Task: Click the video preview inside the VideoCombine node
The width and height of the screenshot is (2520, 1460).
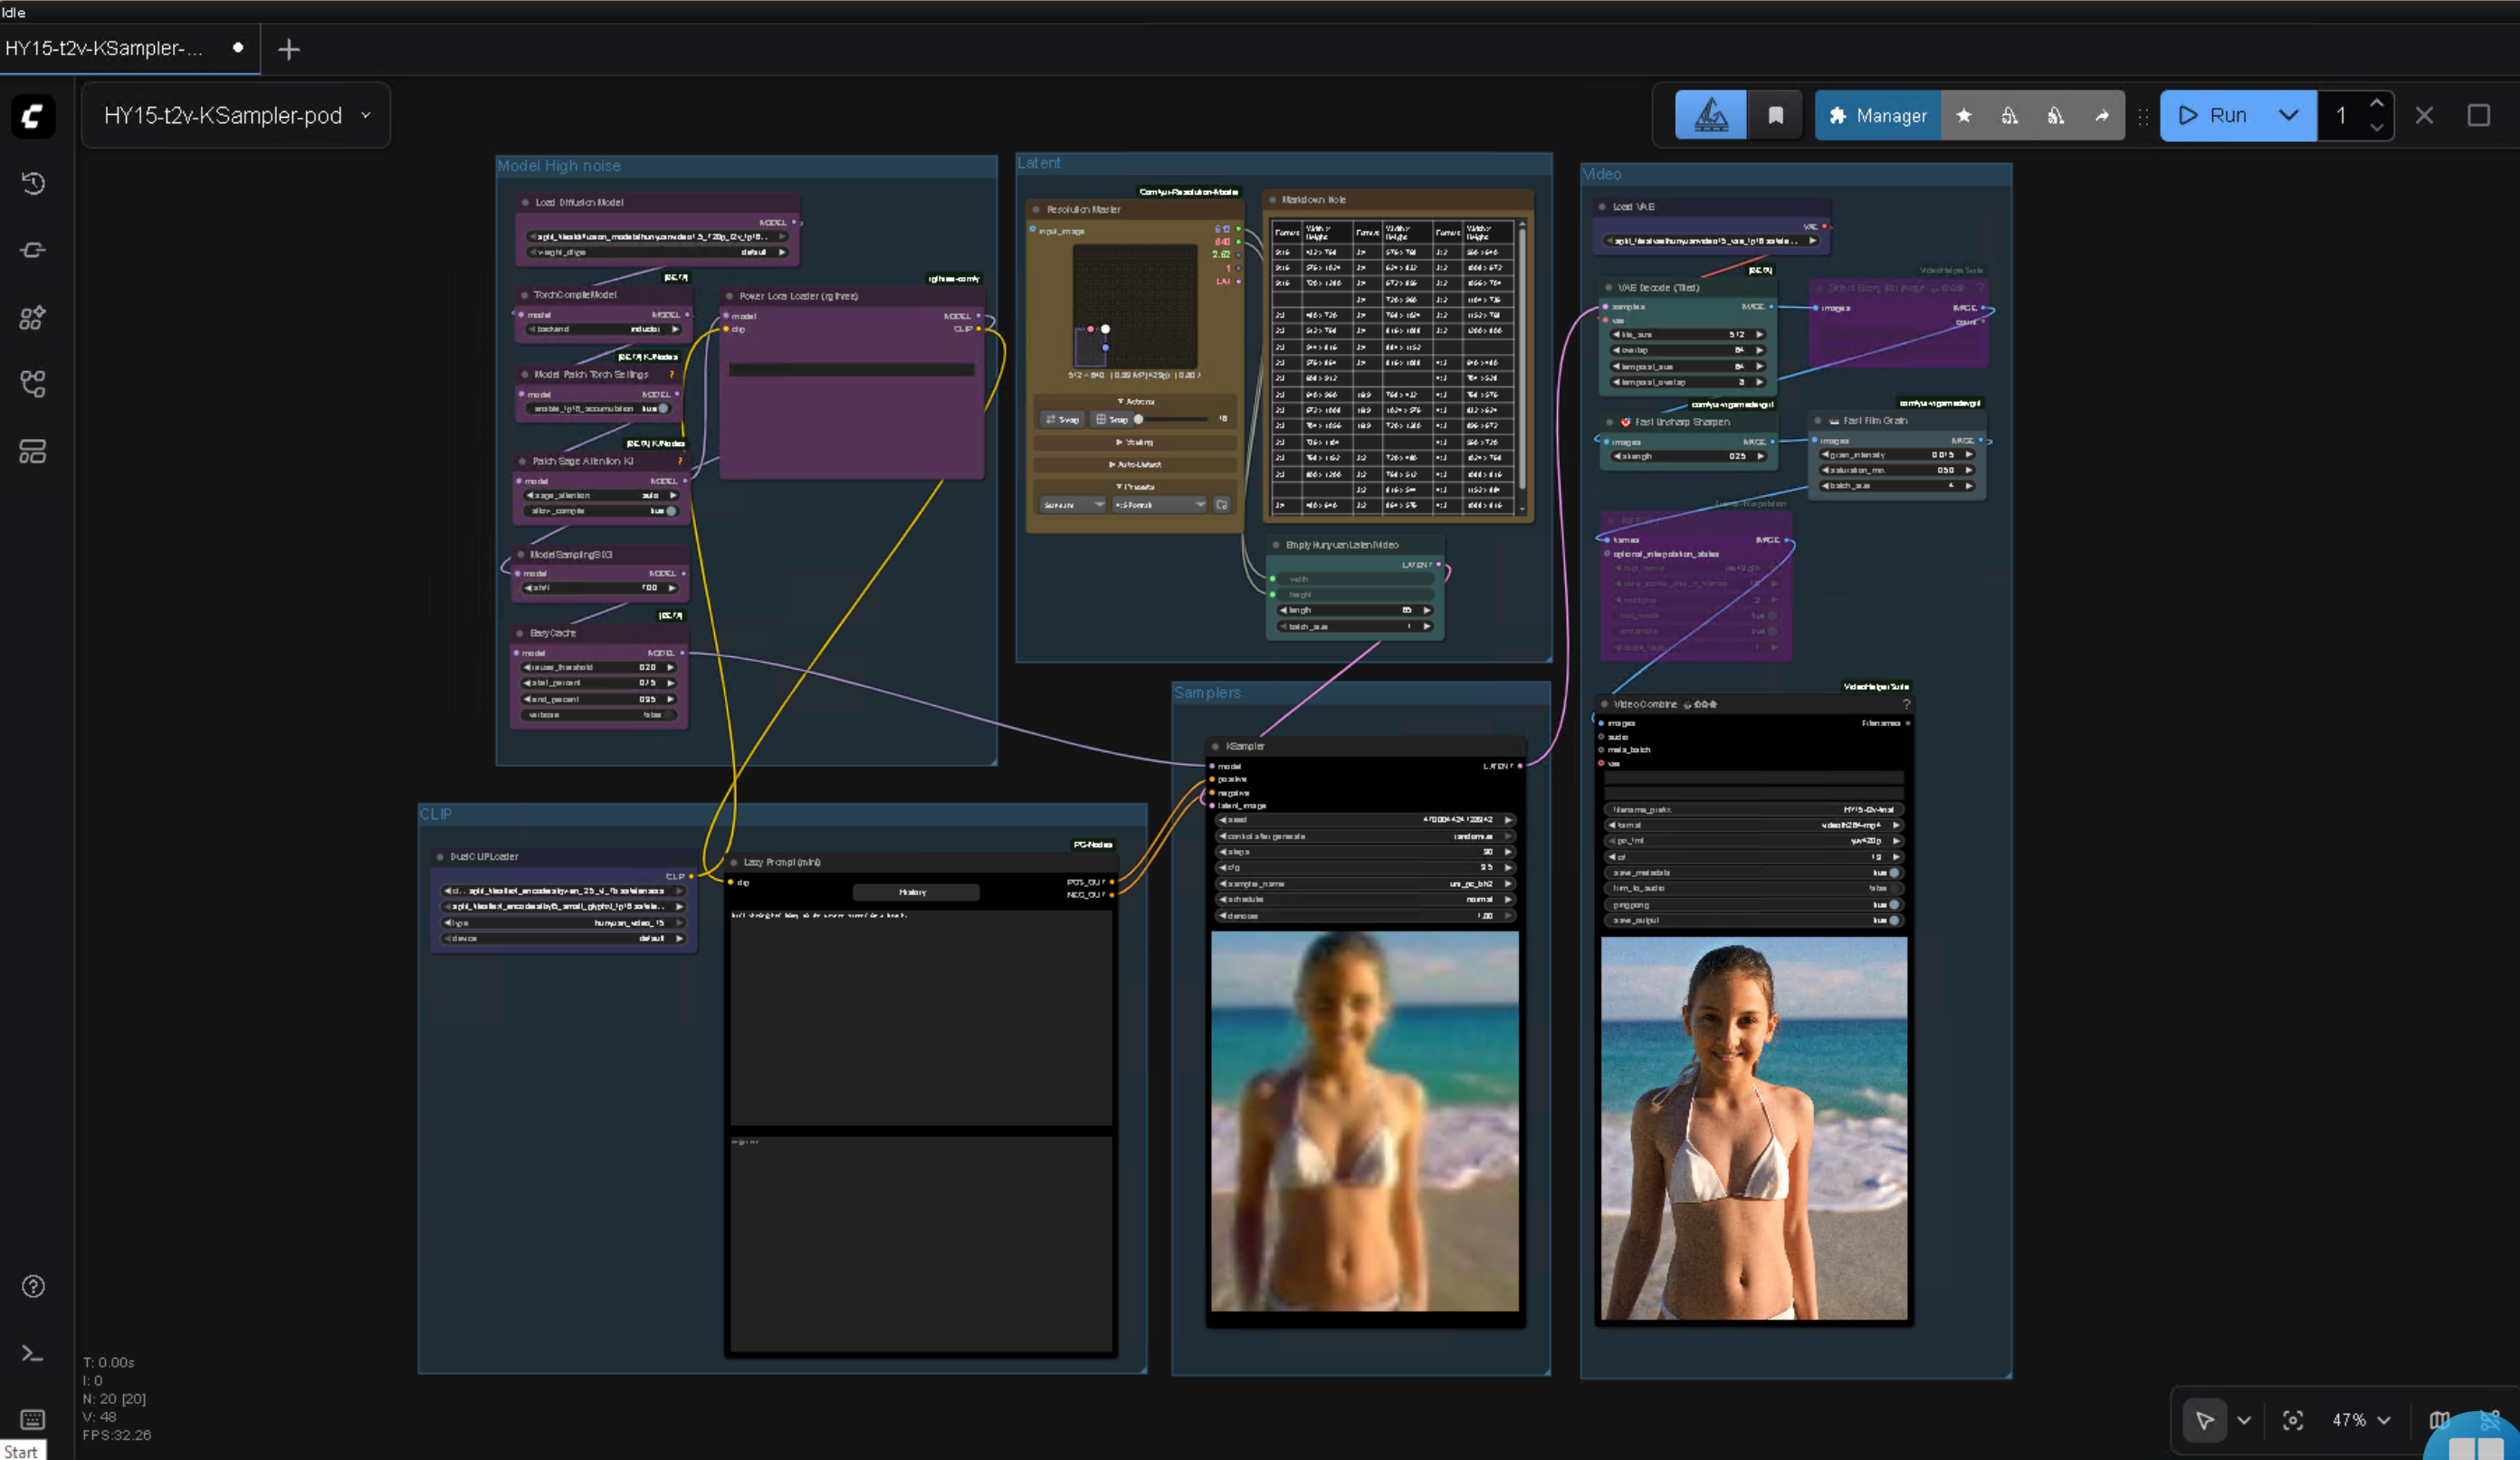Action: (1752, 1130)
